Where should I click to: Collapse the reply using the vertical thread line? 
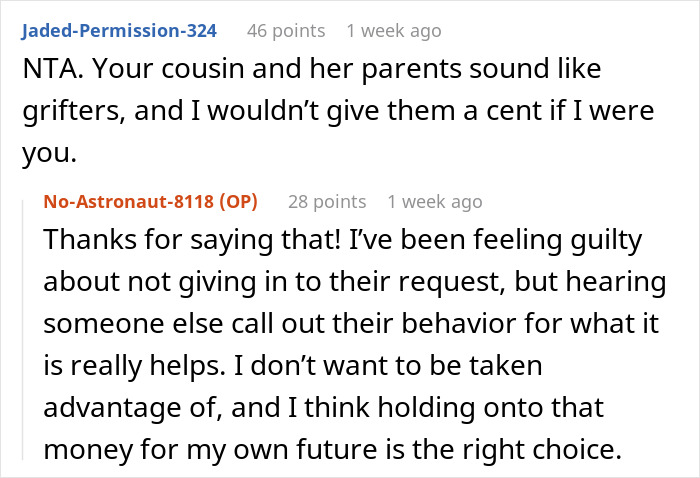22,330
